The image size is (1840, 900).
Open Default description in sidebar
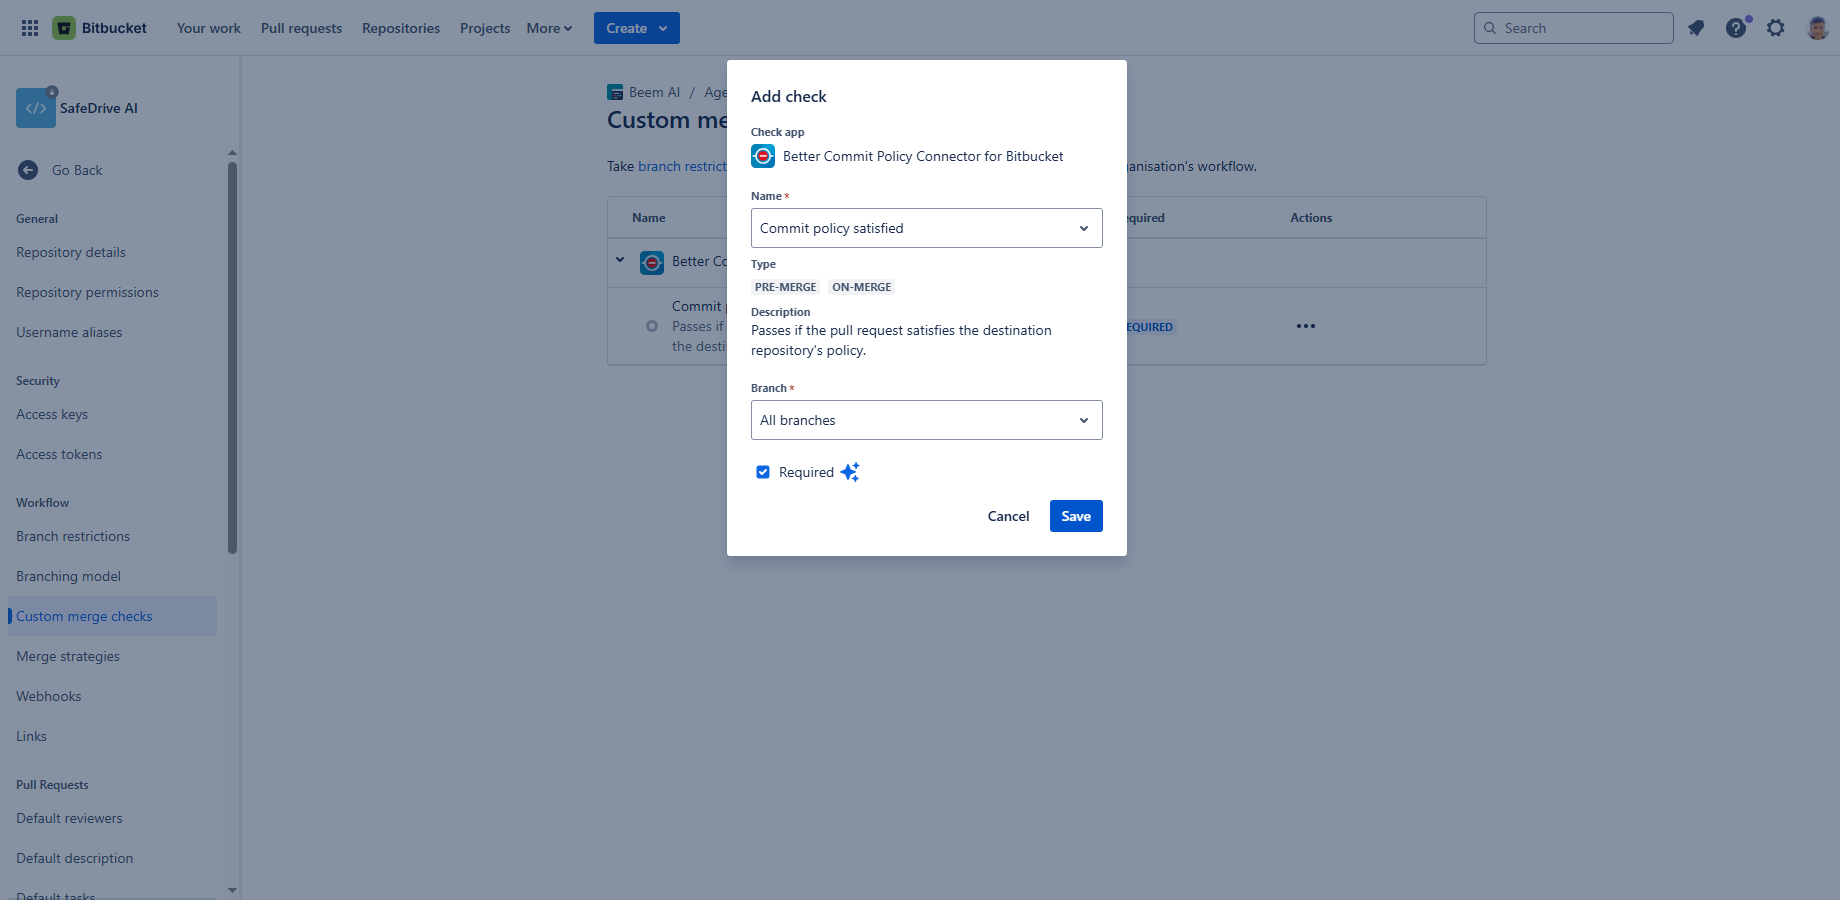point(74,858)
